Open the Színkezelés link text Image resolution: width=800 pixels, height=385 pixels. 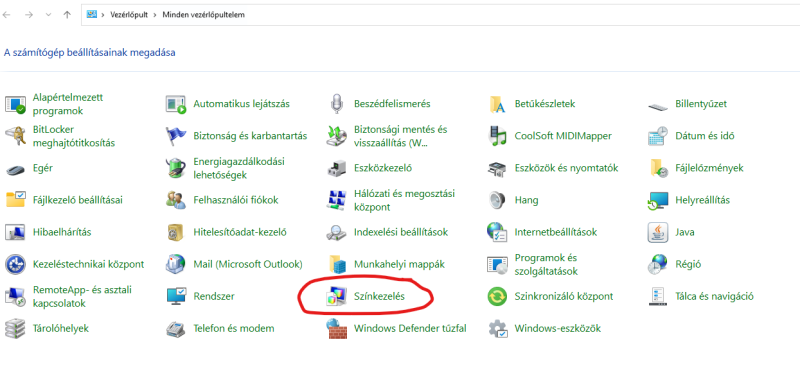379,296
